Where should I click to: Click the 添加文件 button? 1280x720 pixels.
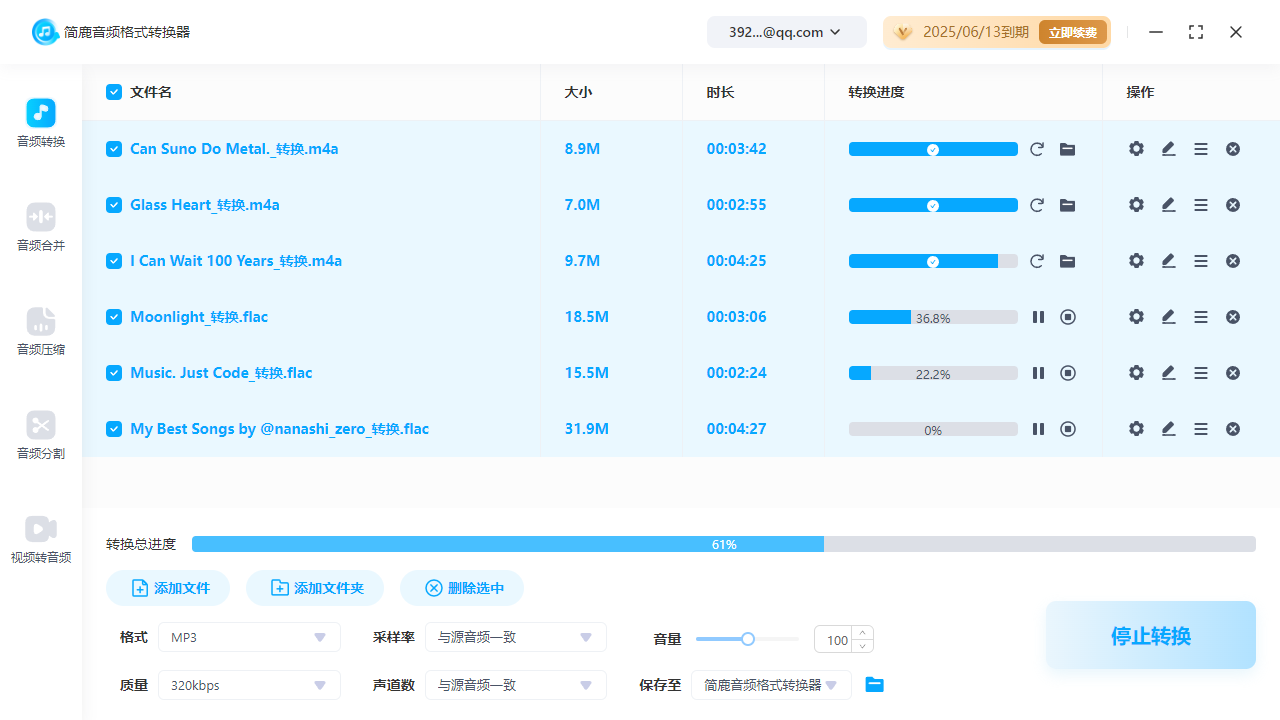[169, 588]
